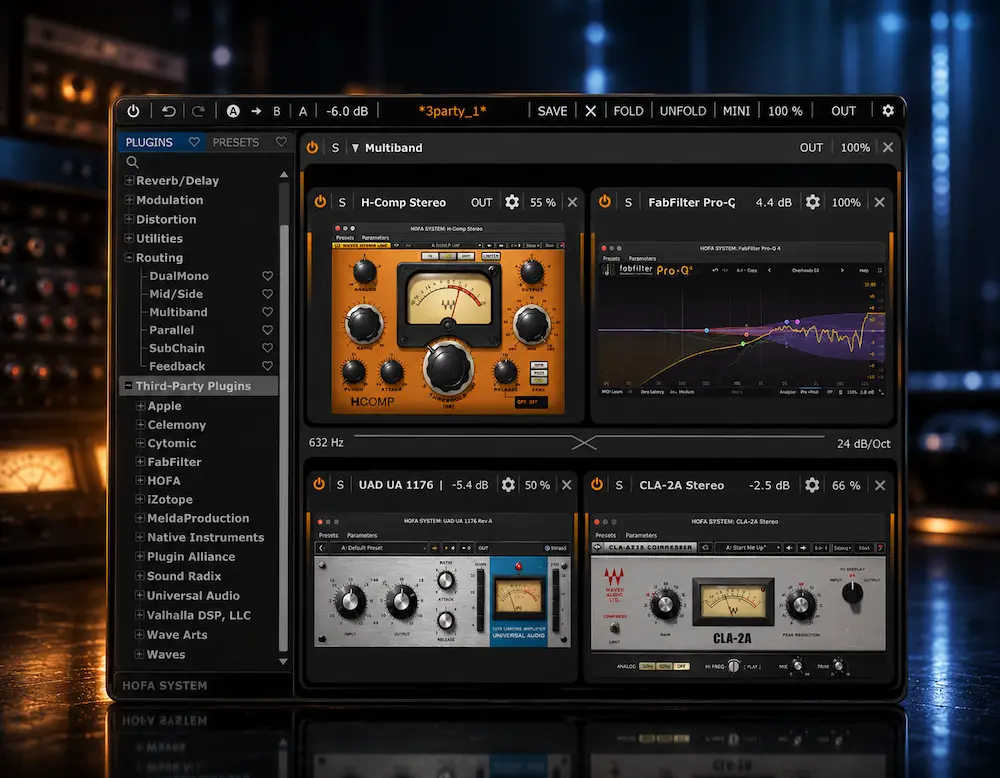Image resolution: width=1000 pixels, height=778 pixels.
Task: Open the PLUGINS tab
Action: coord(149,142)
